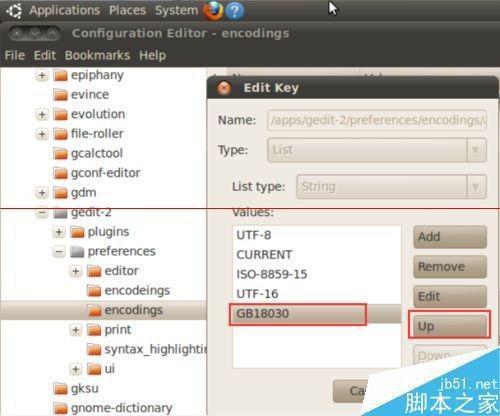Viewport: 500px width, 416px height.
Task: Click the Add button
Action: click(x=450, y=237)
